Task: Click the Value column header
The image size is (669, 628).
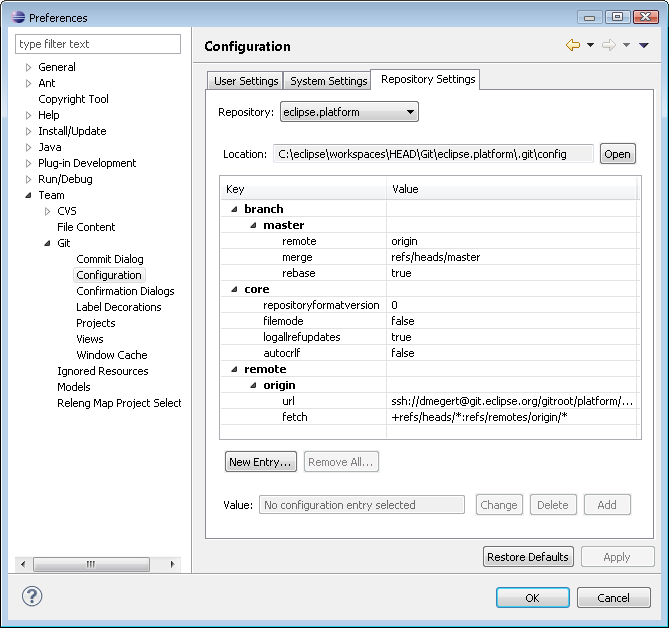Action: (x=512, y=189)
